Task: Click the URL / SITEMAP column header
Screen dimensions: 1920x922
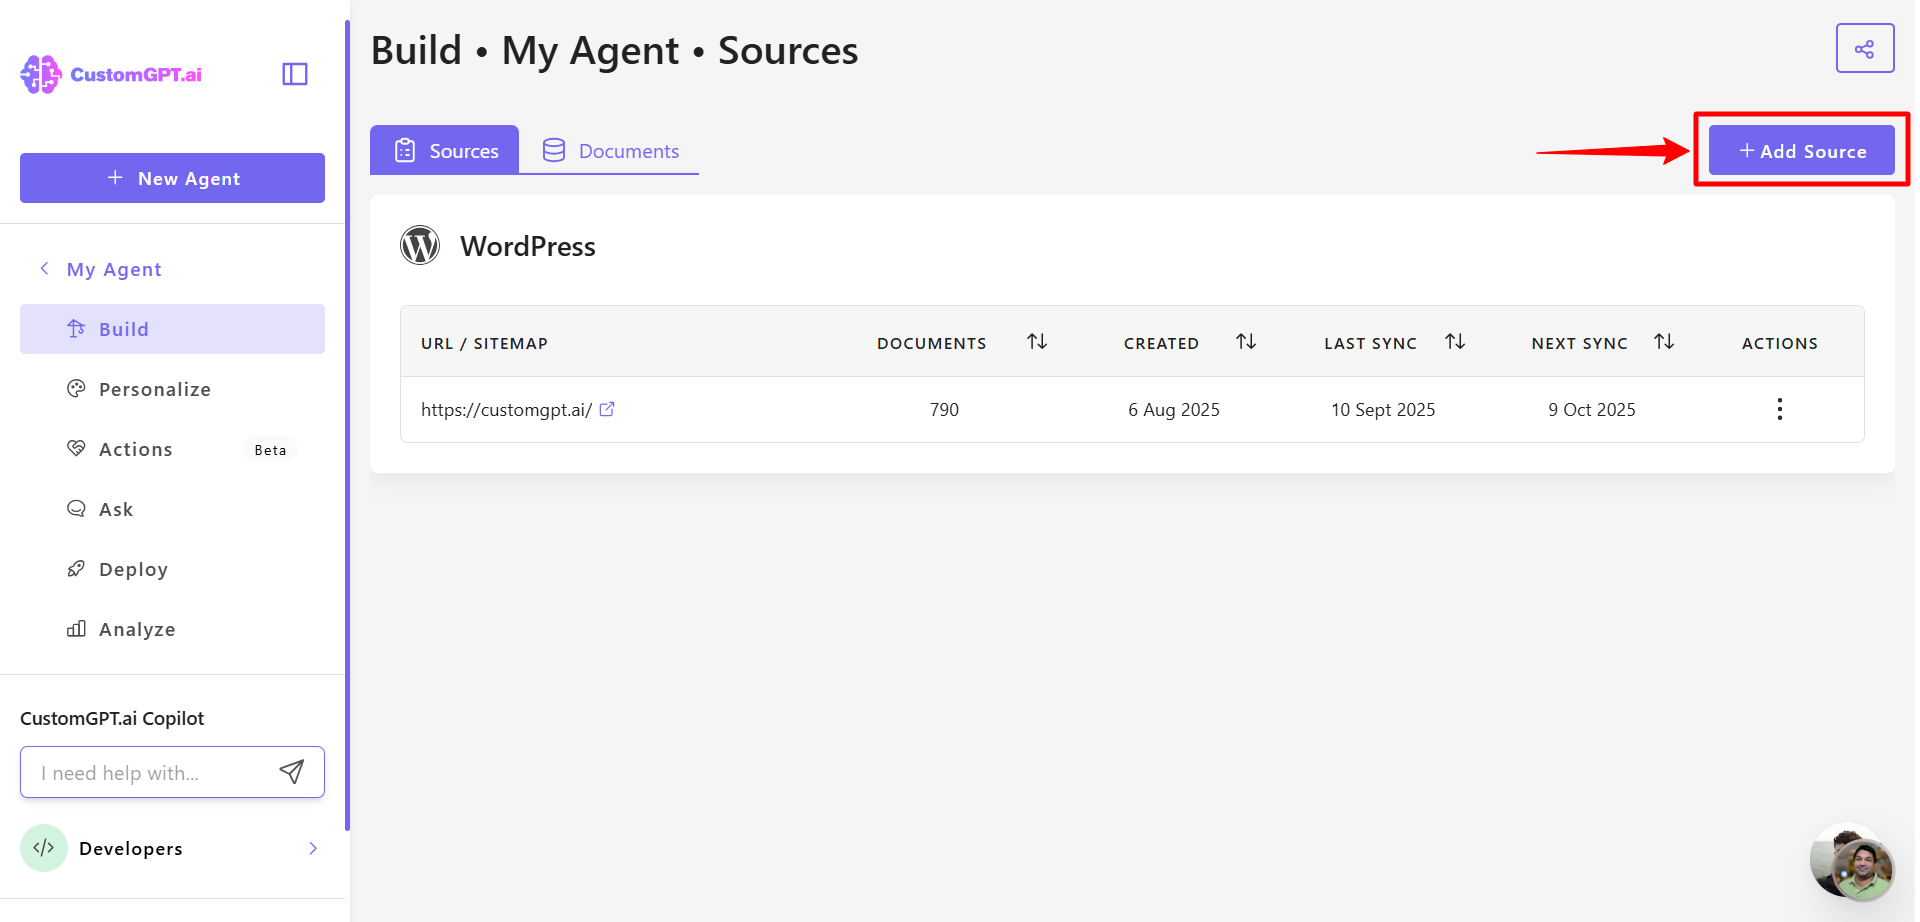Action: pyautogui.click(x=484, y=343)
